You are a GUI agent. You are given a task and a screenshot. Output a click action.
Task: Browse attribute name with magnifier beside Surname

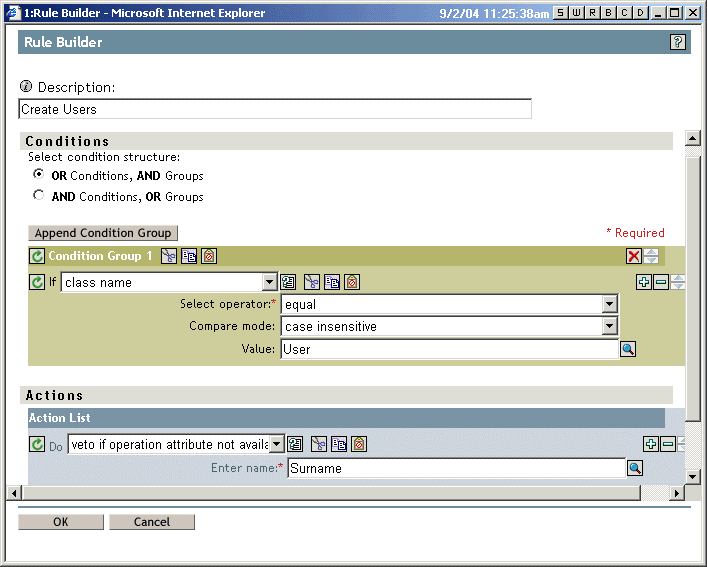(x=634, y=468)
